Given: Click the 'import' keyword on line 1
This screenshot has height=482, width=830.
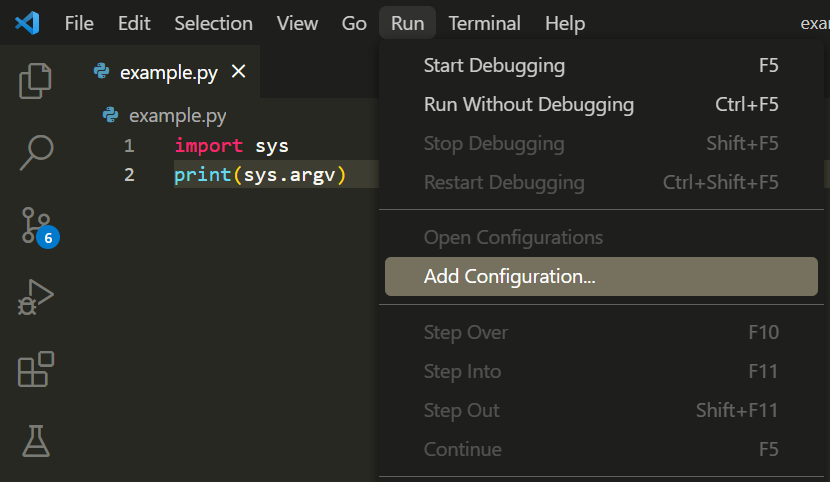Looking at the screenshot, I should click(209, 145).
